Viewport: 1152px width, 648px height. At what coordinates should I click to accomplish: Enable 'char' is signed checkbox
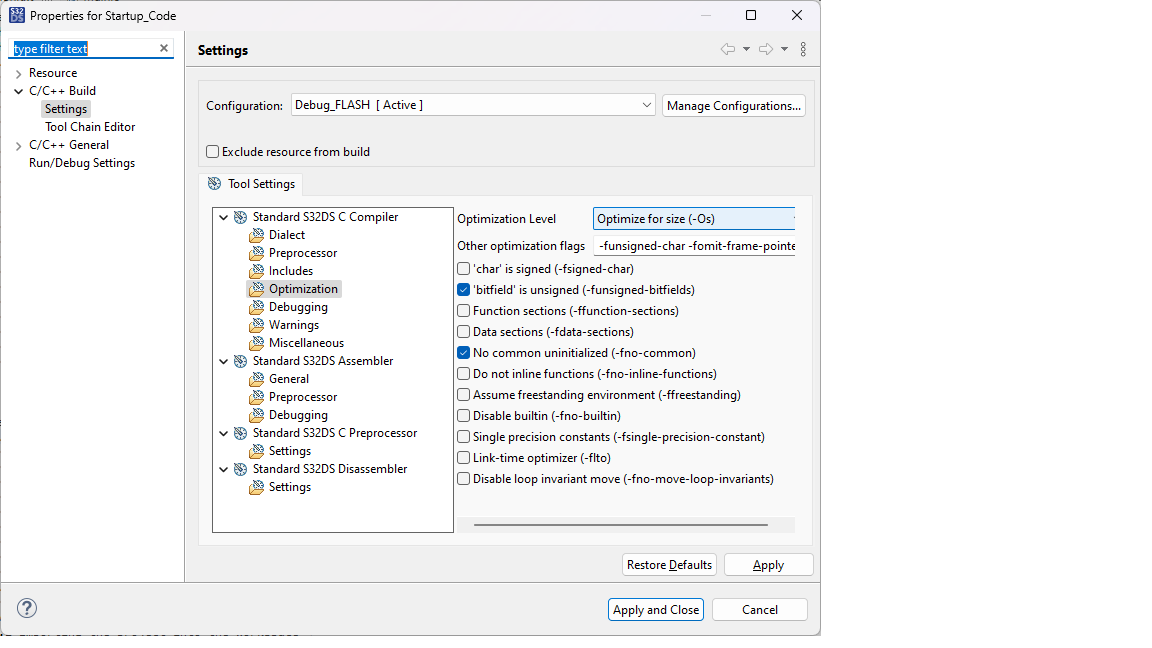pos(464,269)
